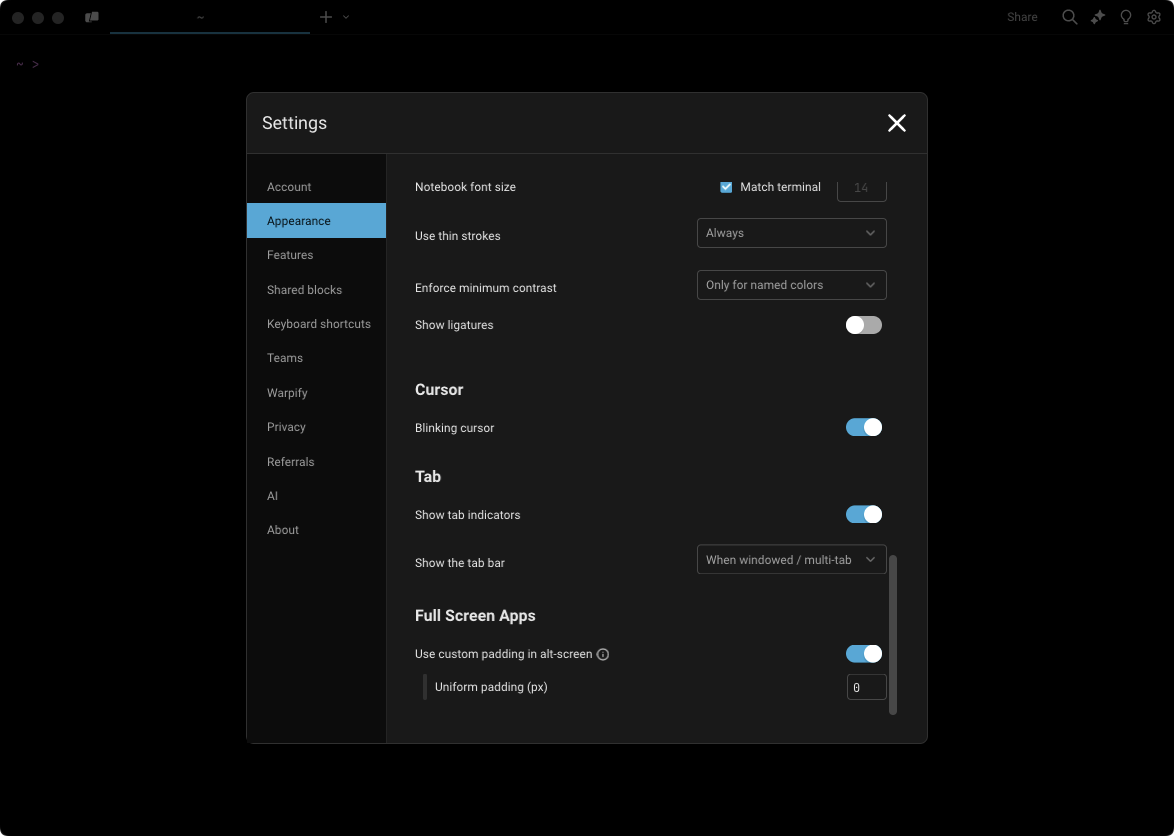1174x836 pixels.
Task: Turn off Show tab indicators
Action: point(863,514)
